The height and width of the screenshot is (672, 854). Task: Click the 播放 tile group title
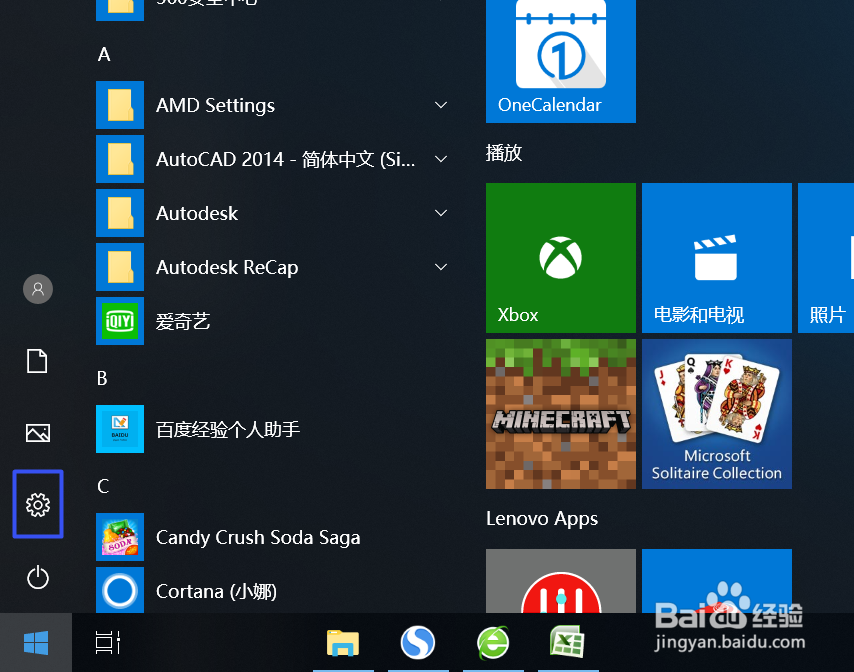tap(504, 153)
